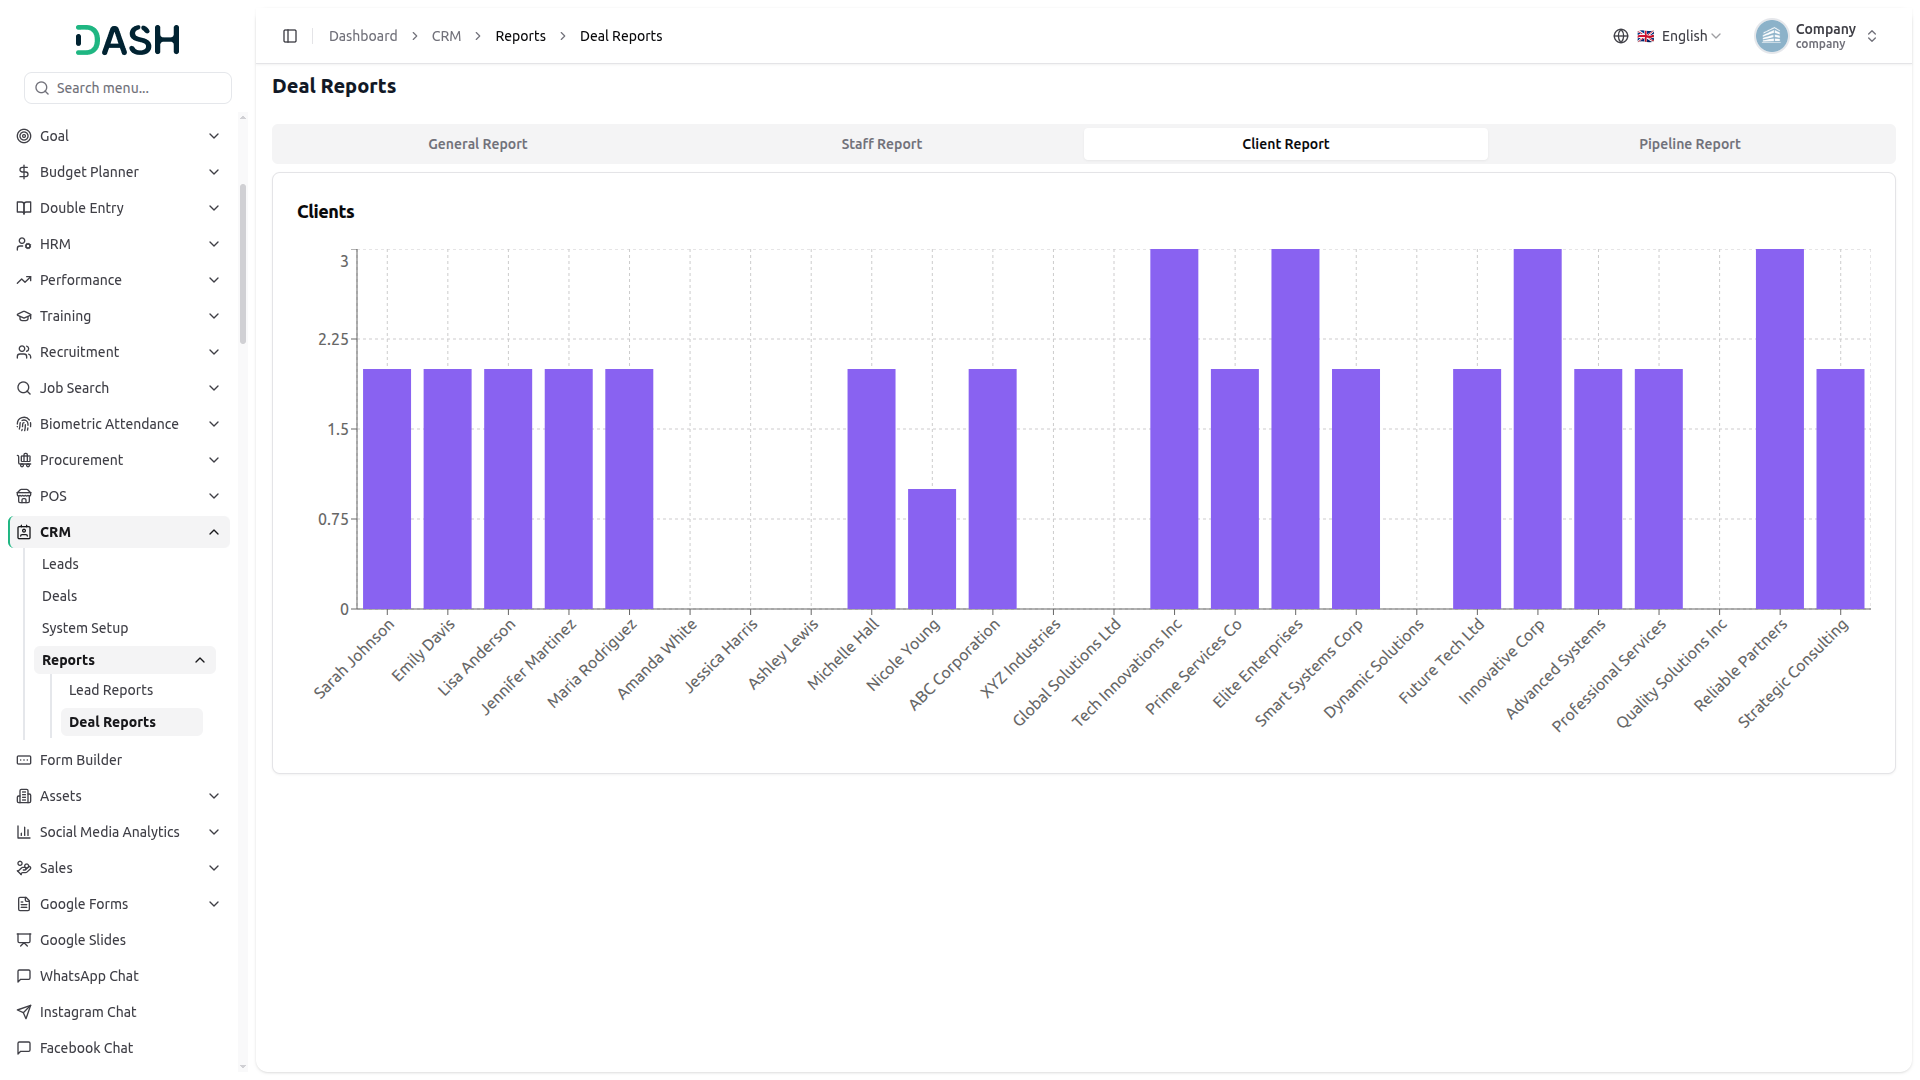Click the Biometric Attendance fingerprint icon
Viewport: 1920px width, 1080px height.
pos(24,424)
